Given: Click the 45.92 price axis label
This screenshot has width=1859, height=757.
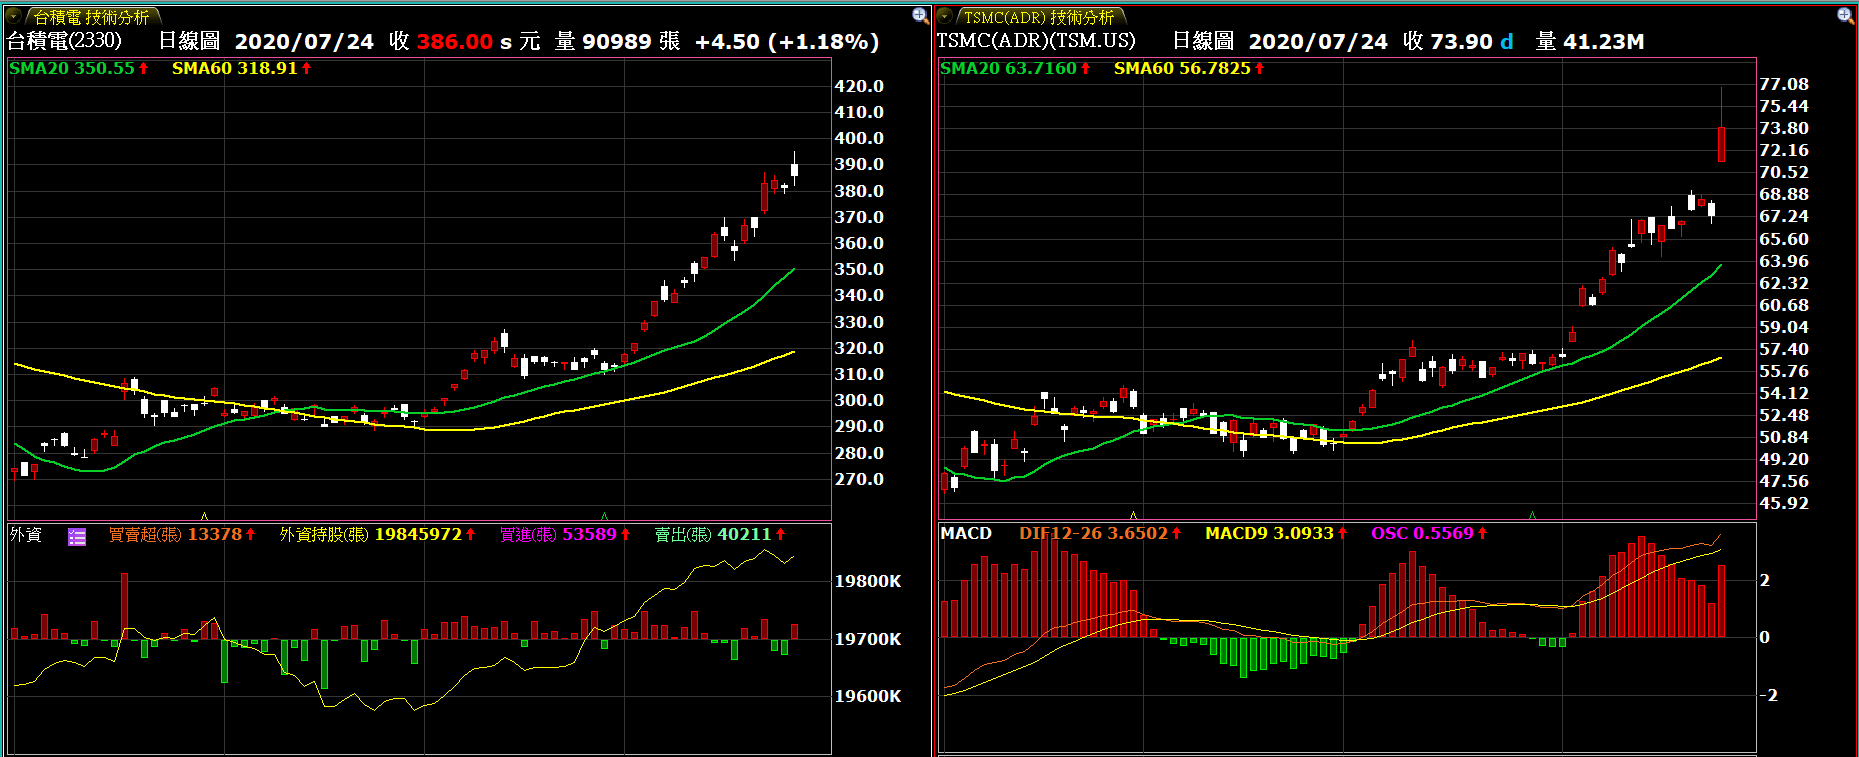Looking at the screenshot, I should pos(1784,503).
